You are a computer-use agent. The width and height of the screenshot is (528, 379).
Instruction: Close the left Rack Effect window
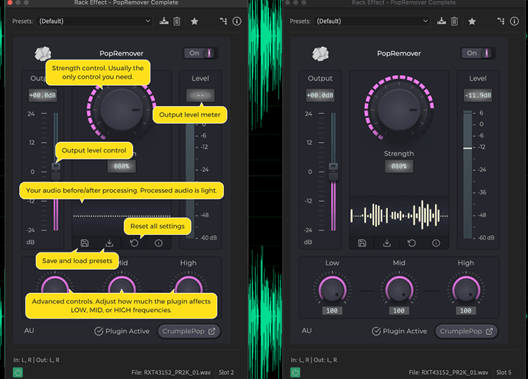point(10,2)
